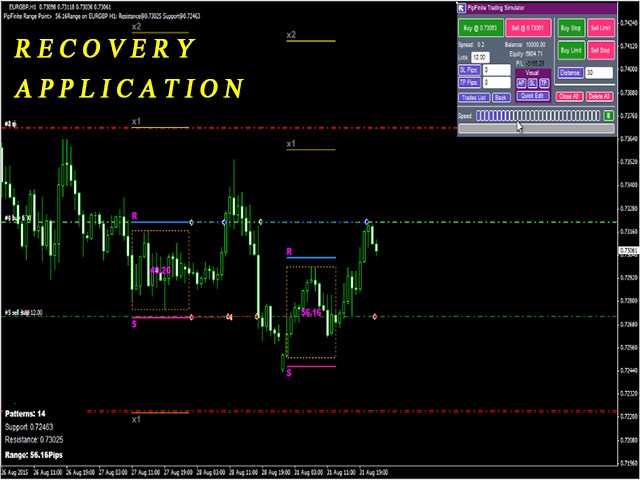Place a Buy Limit order
The height and width of the screenshot is (480, 640).
(x=571, y=51)
